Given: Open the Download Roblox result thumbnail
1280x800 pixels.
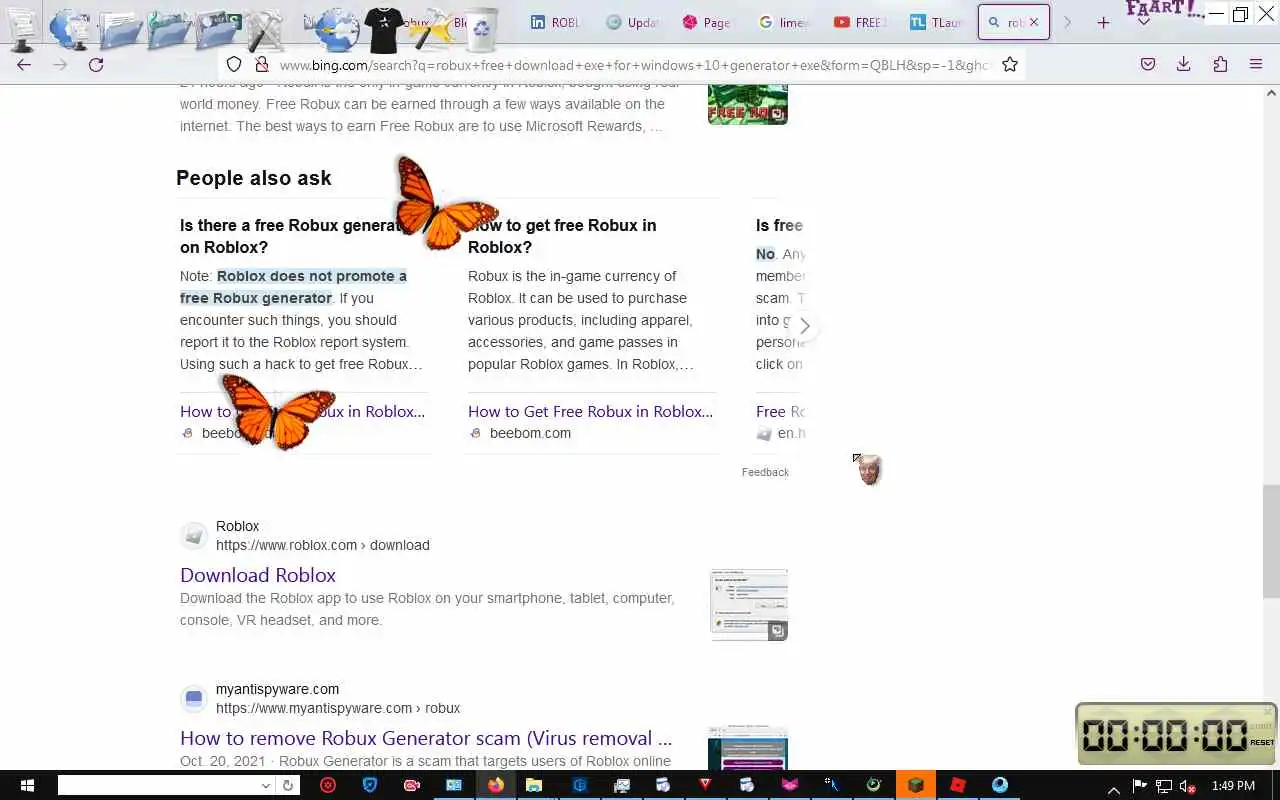Looking at the screenshot, I should point(749,605).
